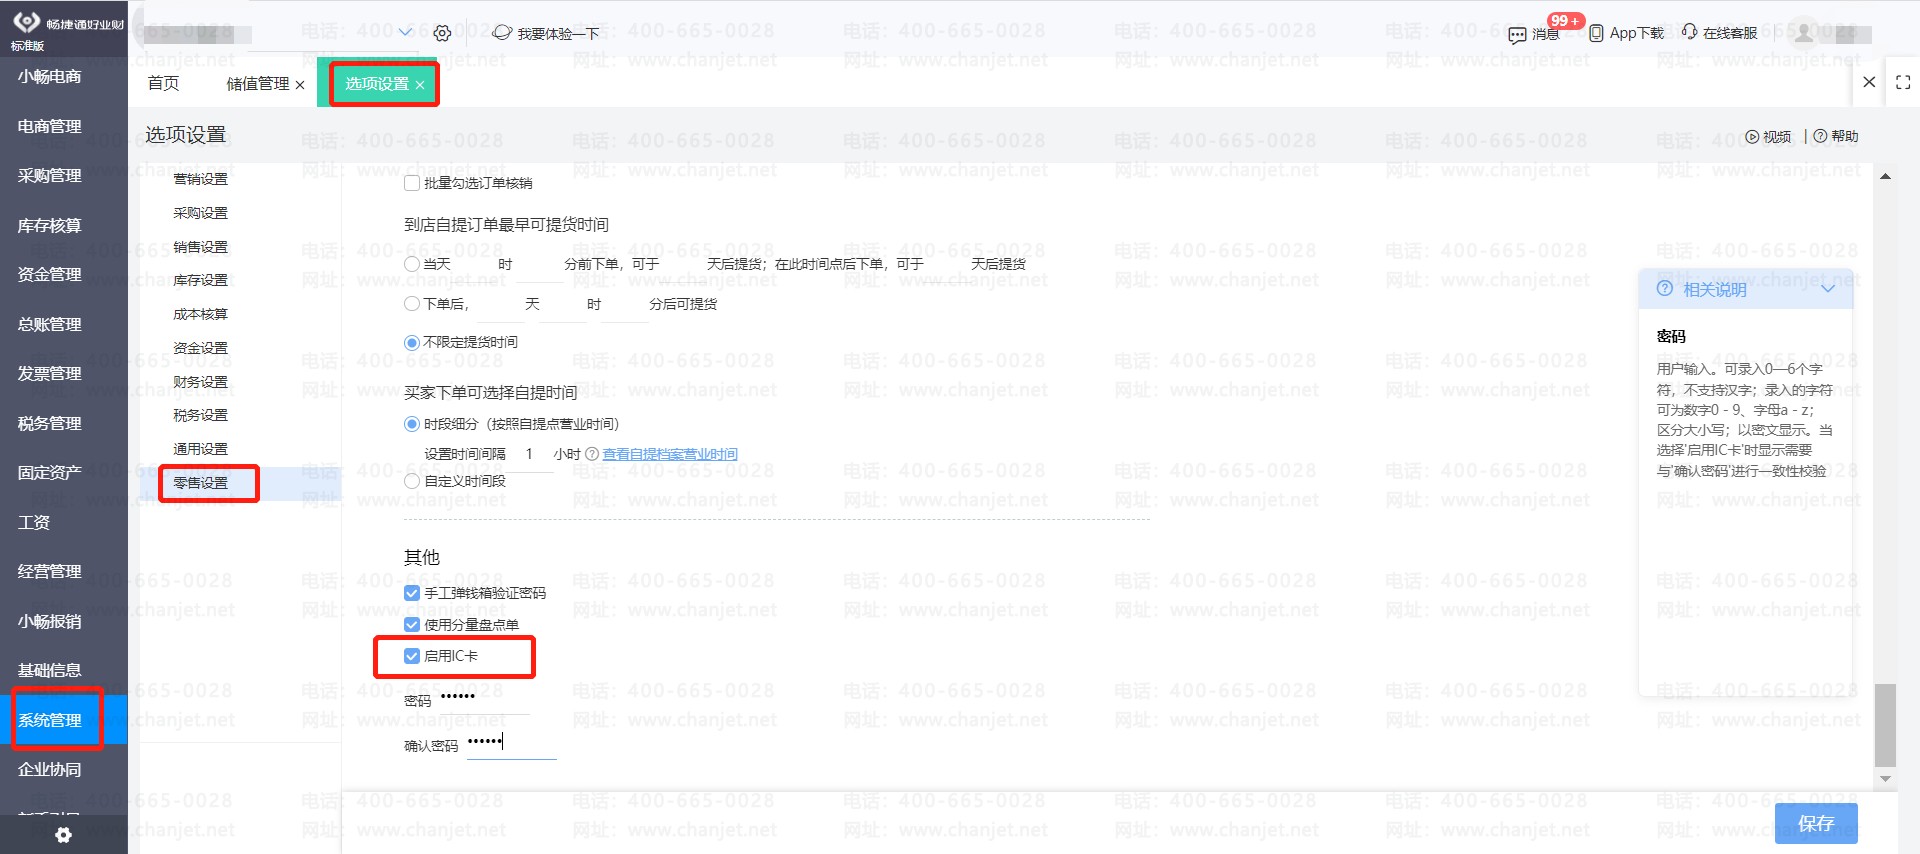Focus the 确认密码 input field
The height and width of the screenshot is (854, 1920).
coord(511,744)
